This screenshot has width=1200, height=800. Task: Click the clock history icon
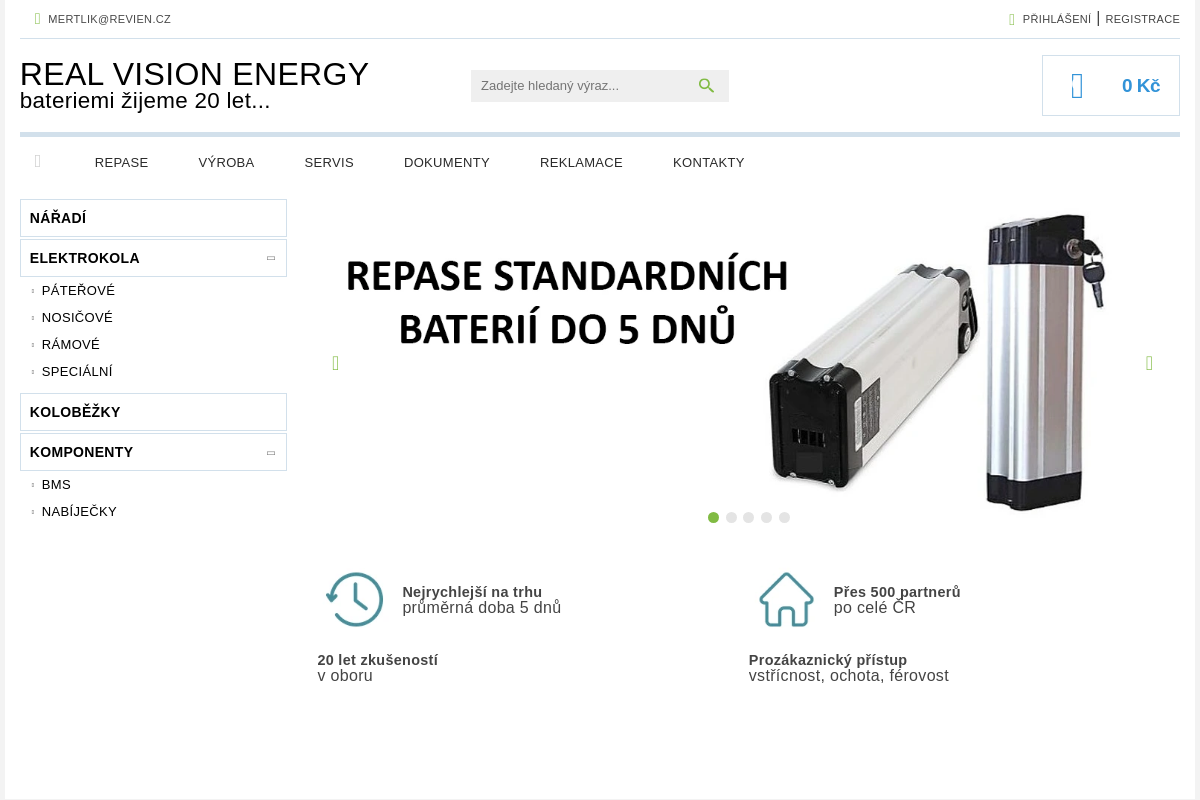355,599
